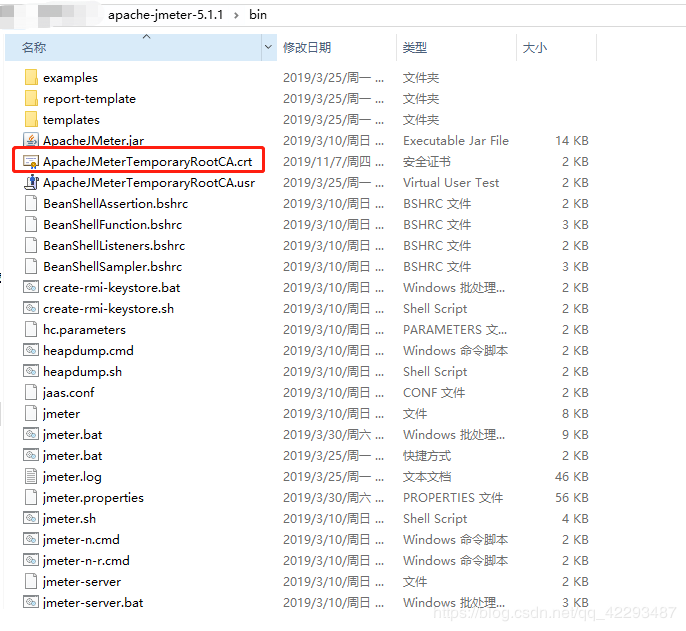
Task: Click the bin breadcrumb segment
Action: [258, 15]
